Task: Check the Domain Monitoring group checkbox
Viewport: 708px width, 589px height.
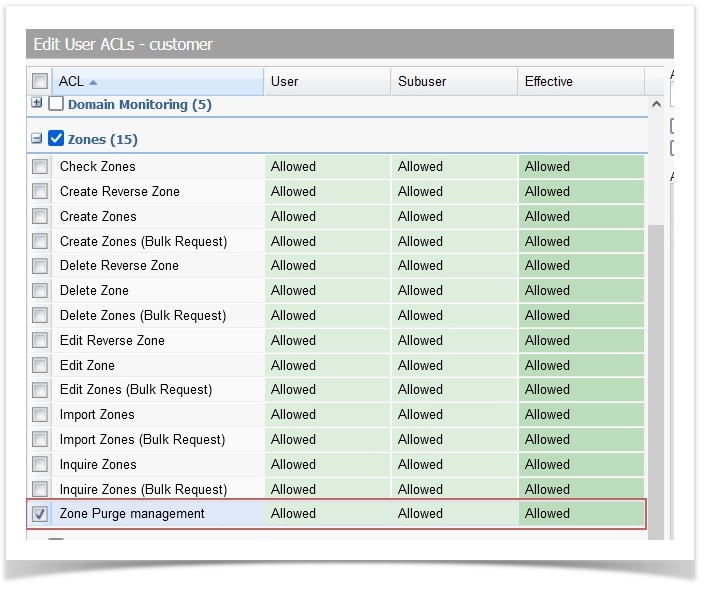Action: click(x=56, y=103)
